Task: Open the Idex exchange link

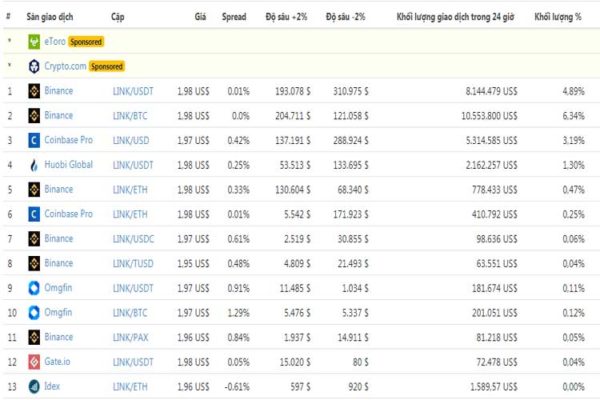Action: pos(52,386)
